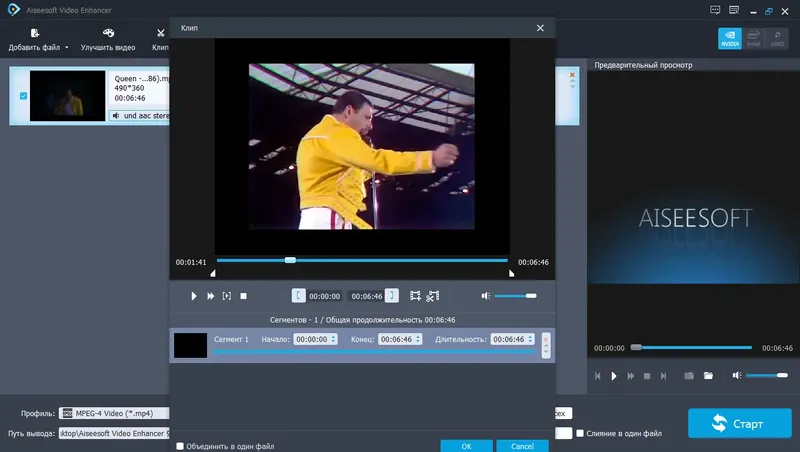This screenshot has width=800, height=452.
Task: Stop playback in the clip dialog
Action: coord(244,296)
